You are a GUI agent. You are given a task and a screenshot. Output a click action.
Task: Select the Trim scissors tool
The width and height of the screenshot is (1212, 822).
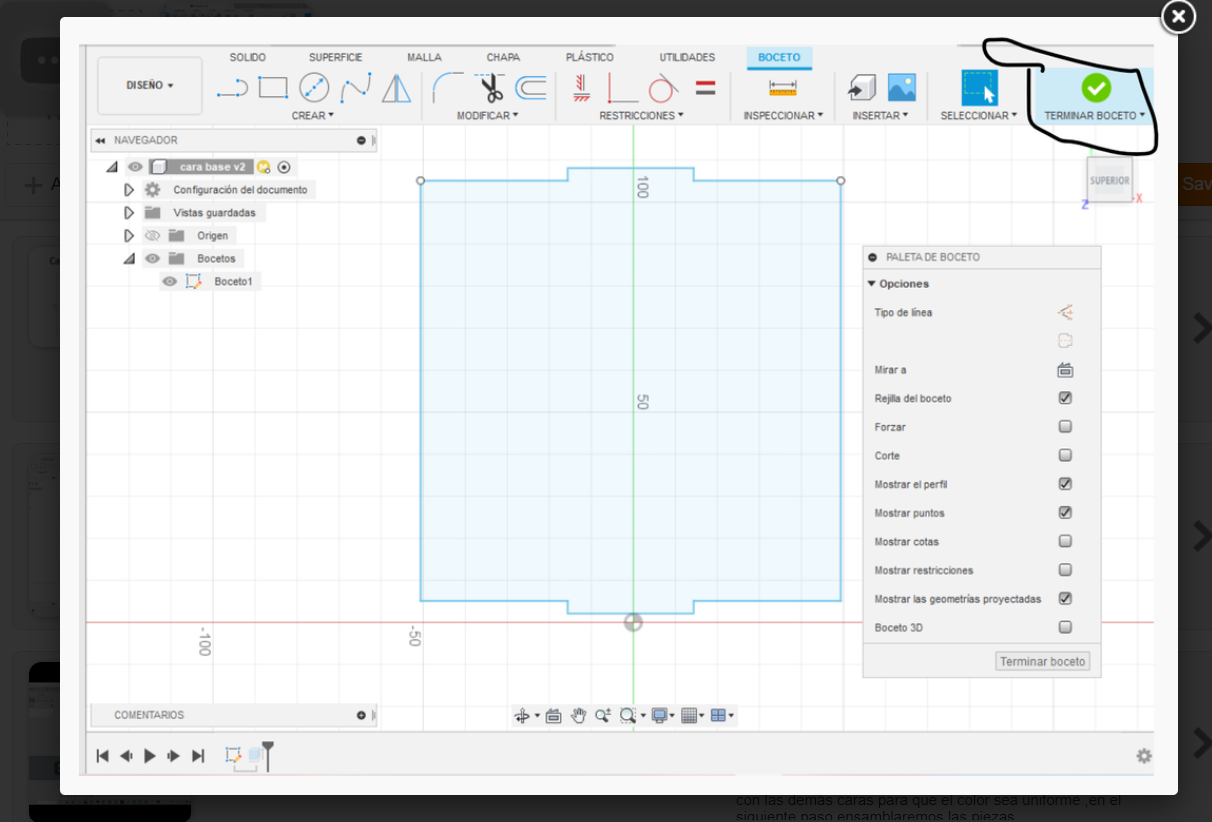(x=491, y=88)
